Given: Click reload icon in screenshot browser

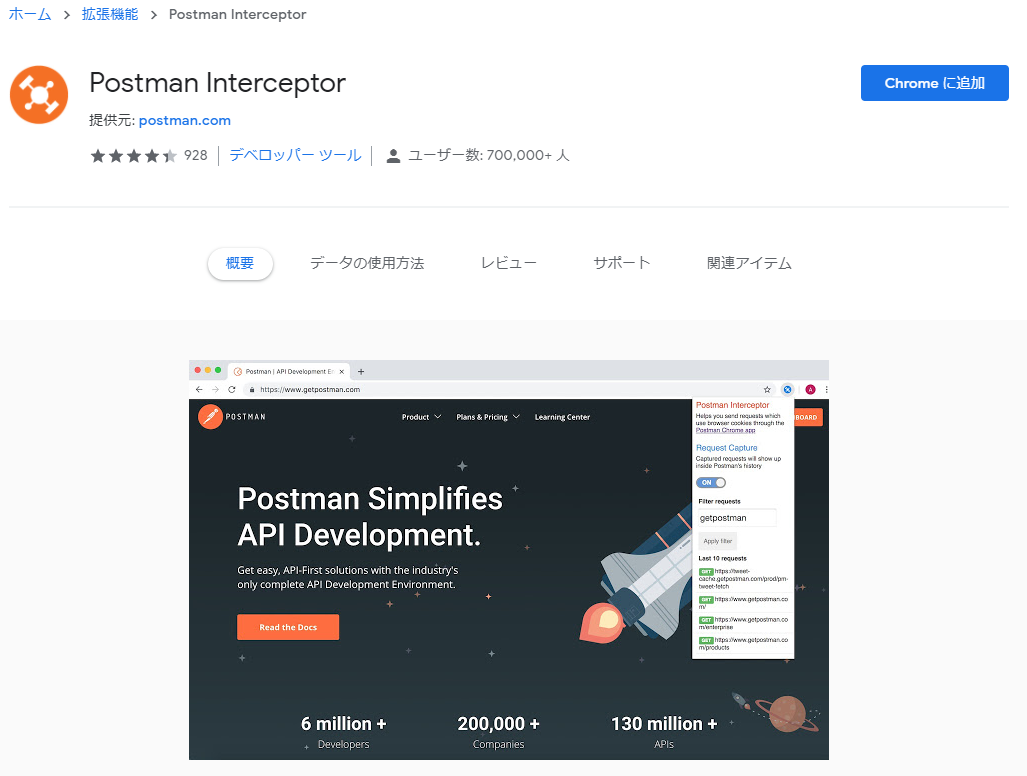Looking at the screenshot, I should [231, 390].
